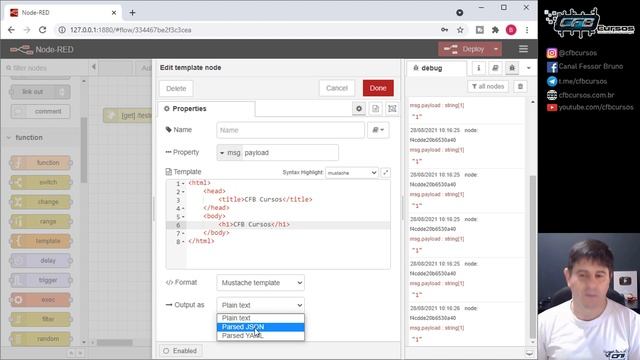This screenshot has height=360, width=640.
Task: Click Deploy button
Action: point(464,49)
